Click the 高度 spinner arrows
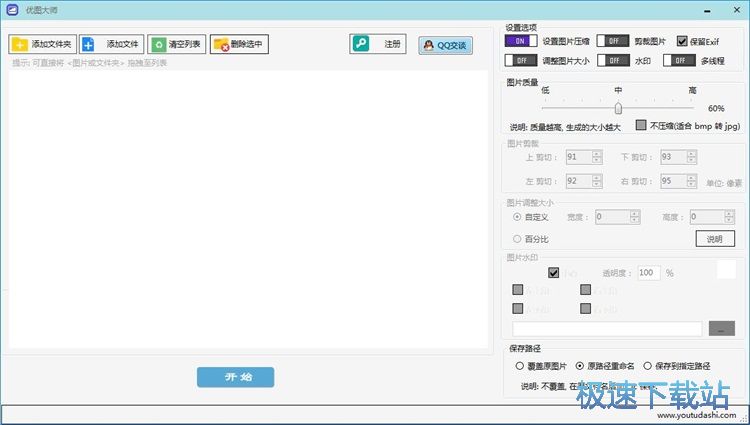This screenshot has height=425, width=750. click(728, 217)
